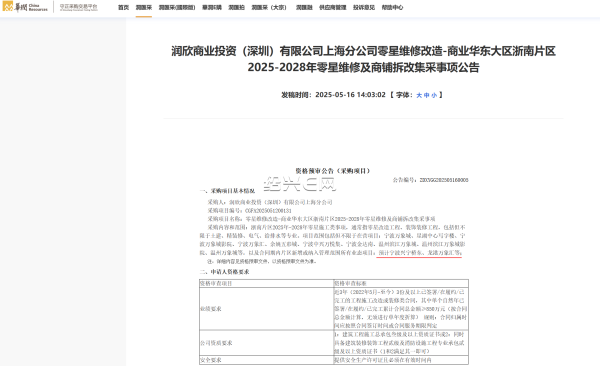This screenshot has height=366, width=600.
Task: Select the active 润采 tab with orange underline
Action: [x=144, y=7]
